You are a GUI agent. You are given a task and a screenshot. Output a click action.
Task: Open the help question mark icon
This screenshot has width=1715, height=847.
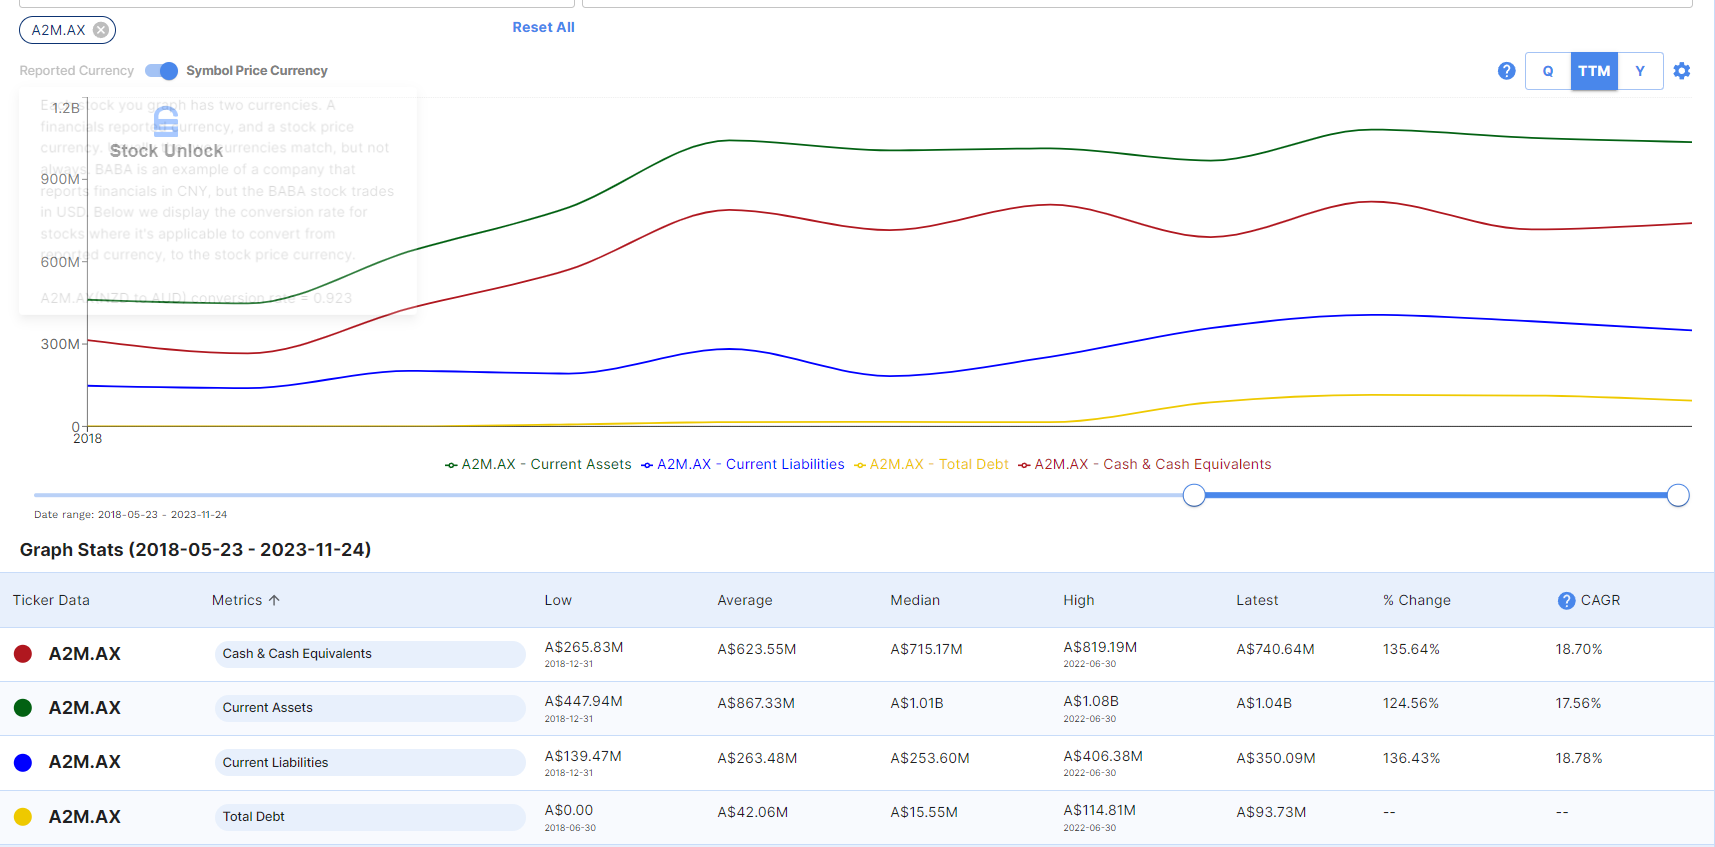(1506, 71)
